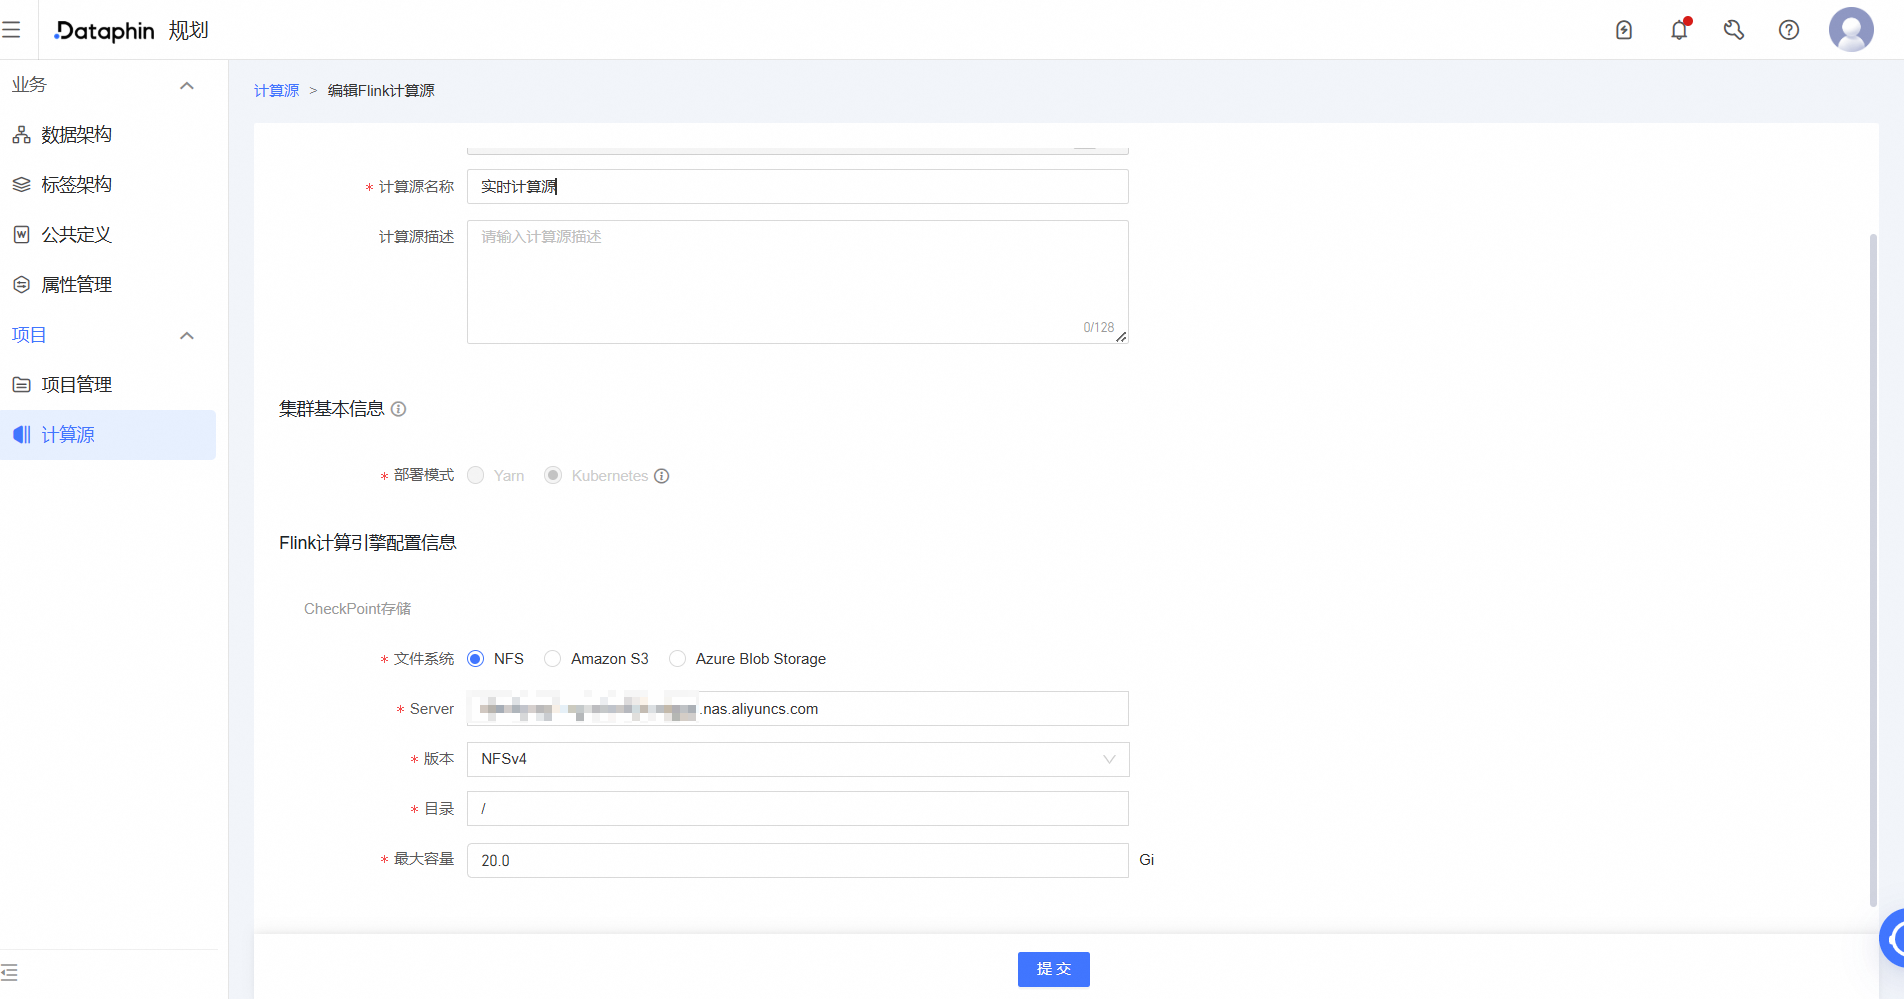This screenshot has width=1904, height=999.
Task: Collapse the 项目 sidebar section
Action: pyautogui.click(x=186, y=335)
